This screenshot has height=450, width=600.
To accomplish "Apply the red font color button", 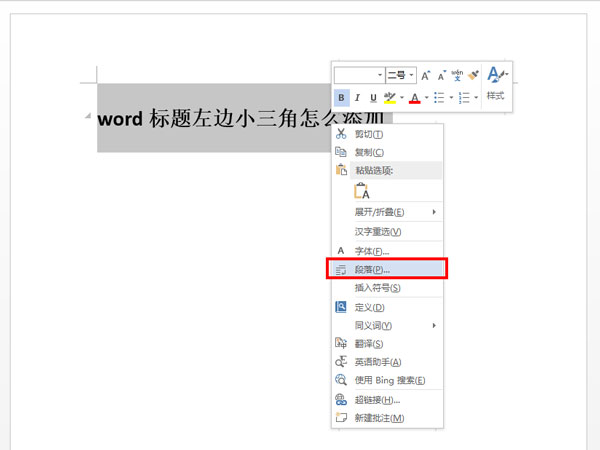I will (x=414, y=98).
